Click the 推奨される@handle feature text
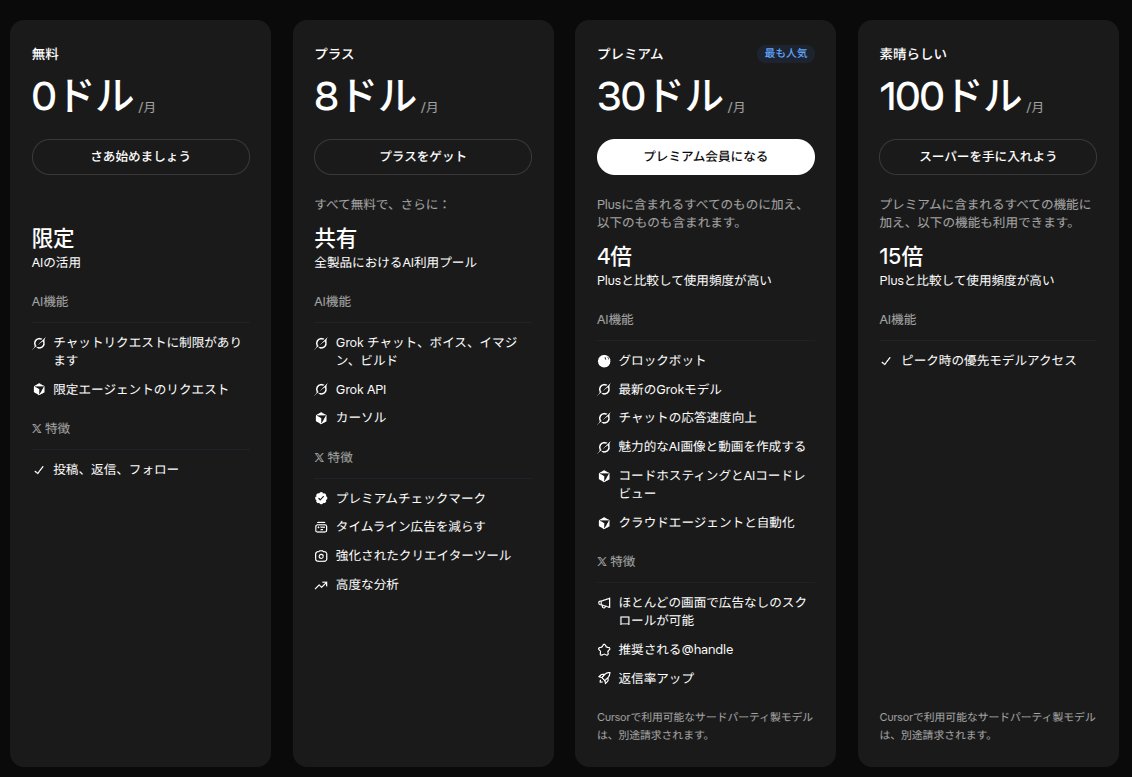Image resolution: width=1132 pixels, height=777 pixels. (676, 650)
